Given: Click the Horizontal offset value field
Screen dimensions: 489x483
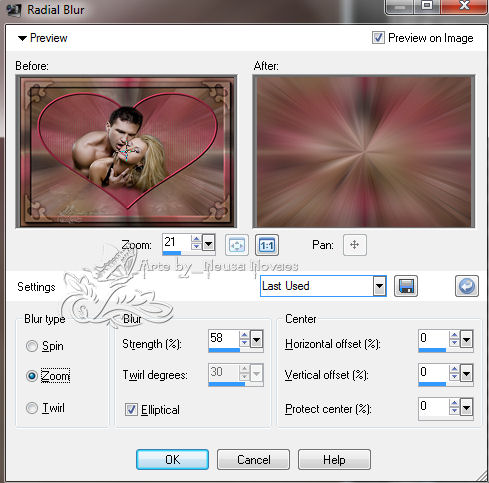Looking at the screenshot, I should [x=434, y=338].
